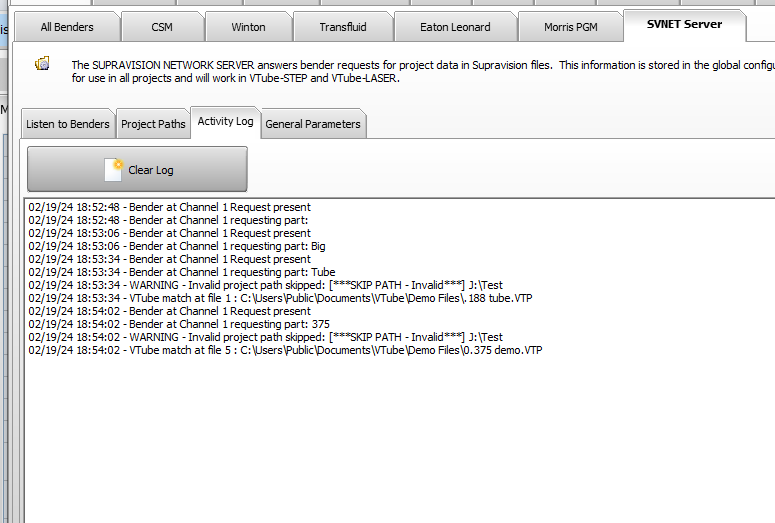Select the empty 18:52:48 requesting part line
Screen dimensions: 775x523
coord(168,220)
